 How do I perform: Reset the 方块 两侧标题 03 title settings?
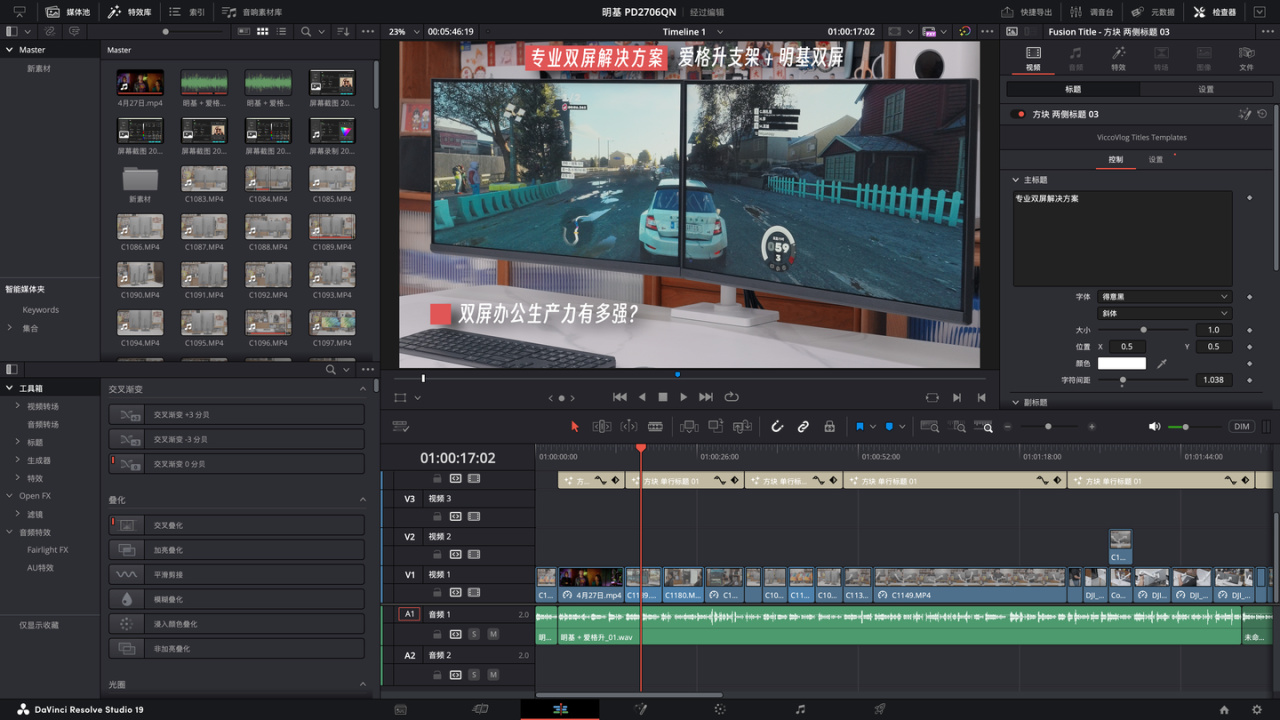(x=1262, y=114)
